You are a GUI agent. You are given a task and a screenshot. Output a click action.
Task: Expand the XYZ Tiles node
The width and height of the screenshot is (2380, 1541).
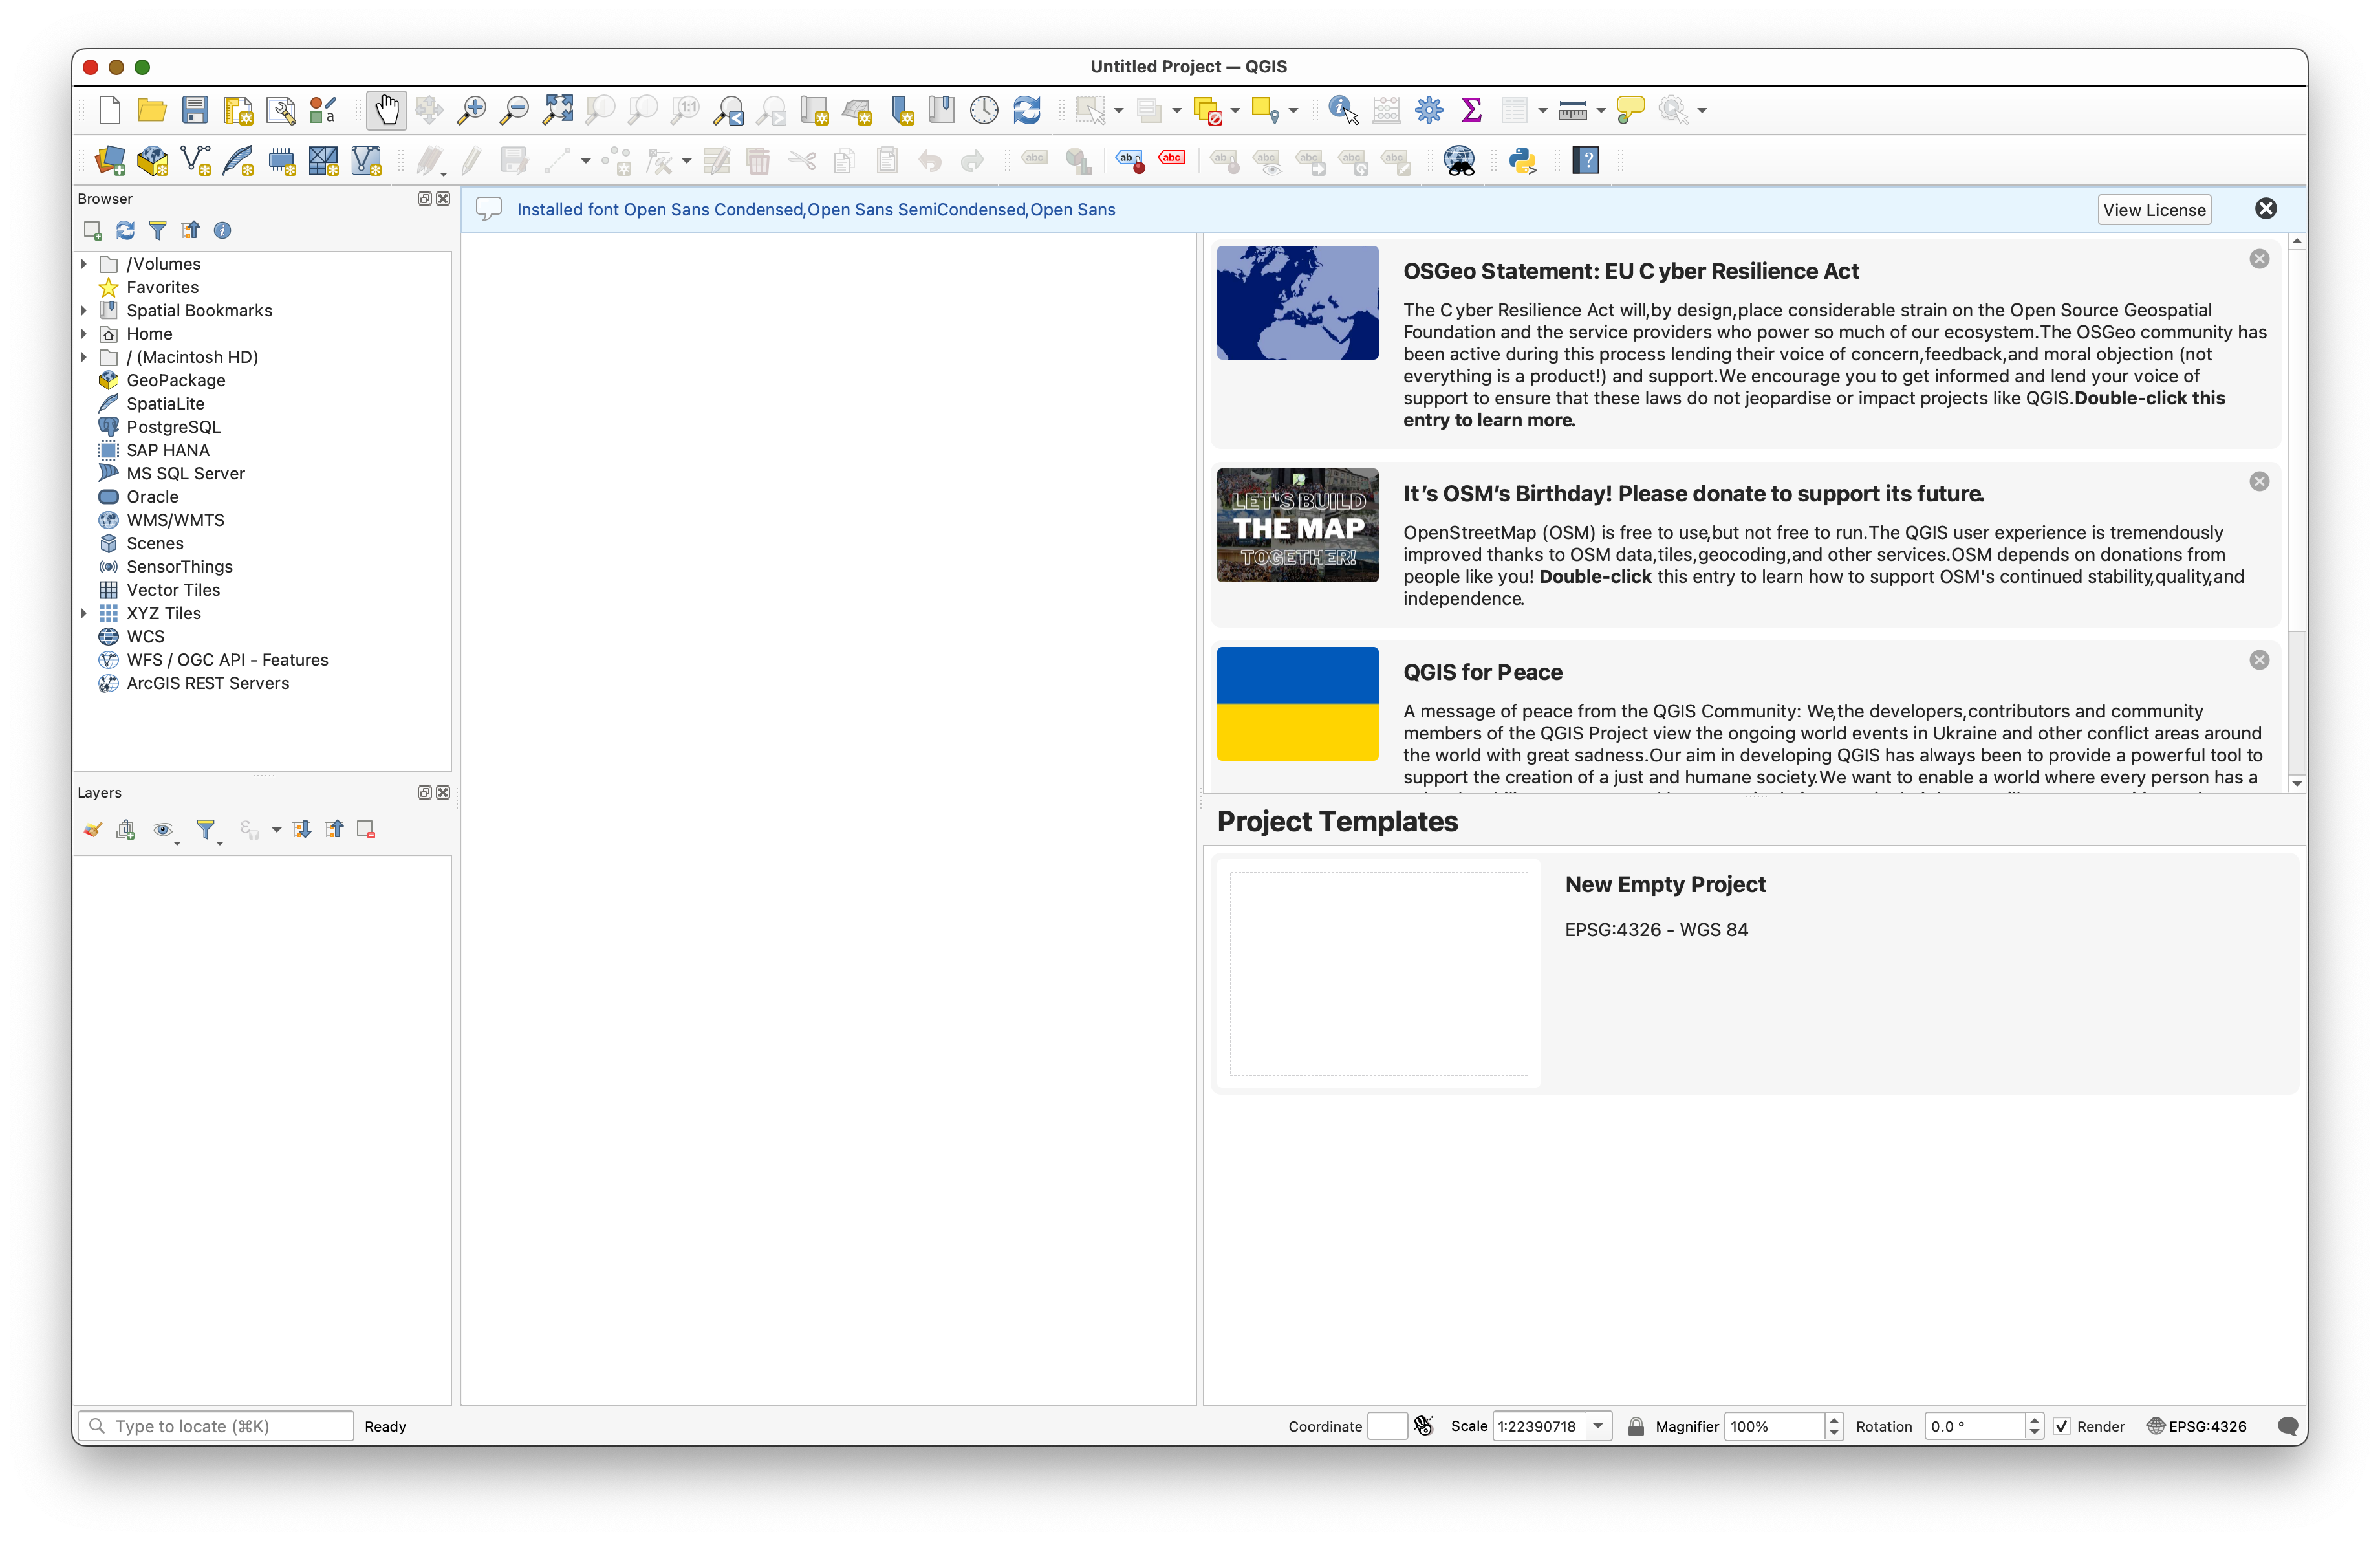tap(84, 614)
